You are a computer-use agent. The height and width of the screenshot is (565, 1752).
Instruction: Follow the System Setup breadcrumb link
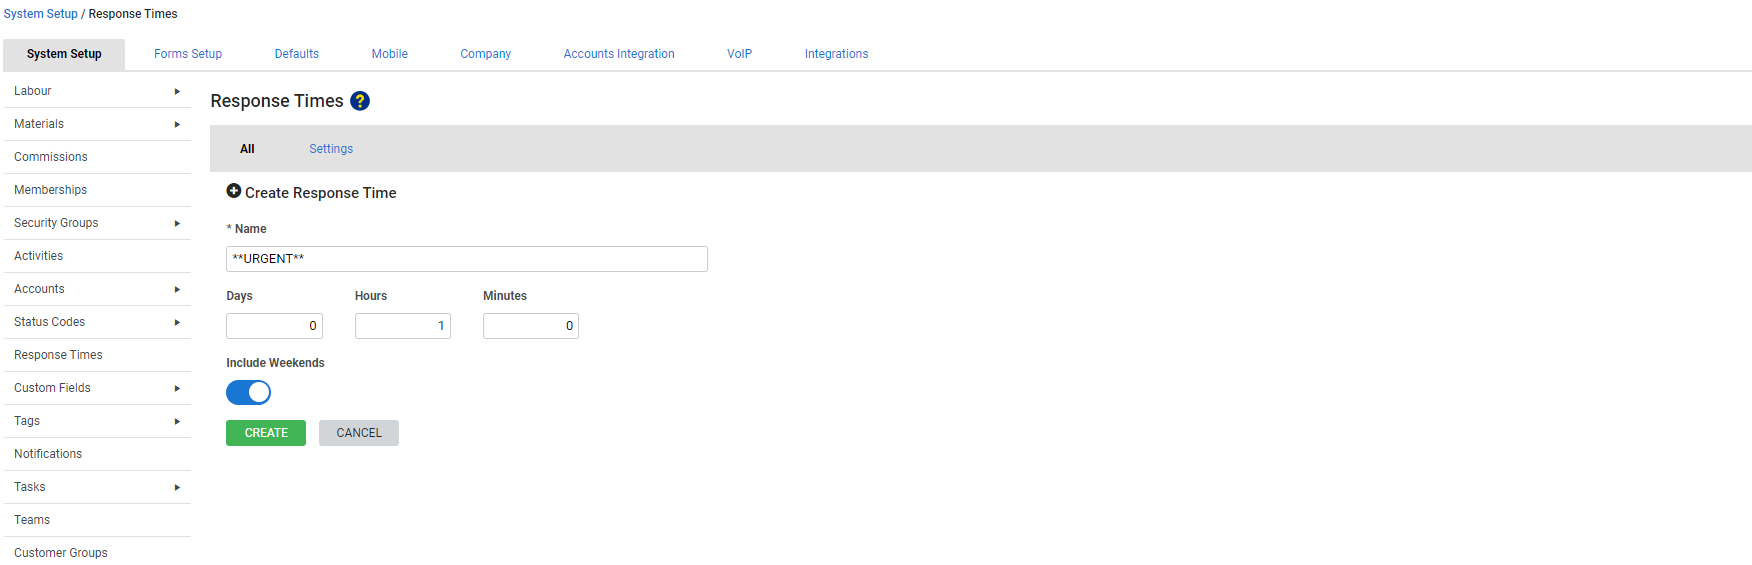click(x=40, y=14)
